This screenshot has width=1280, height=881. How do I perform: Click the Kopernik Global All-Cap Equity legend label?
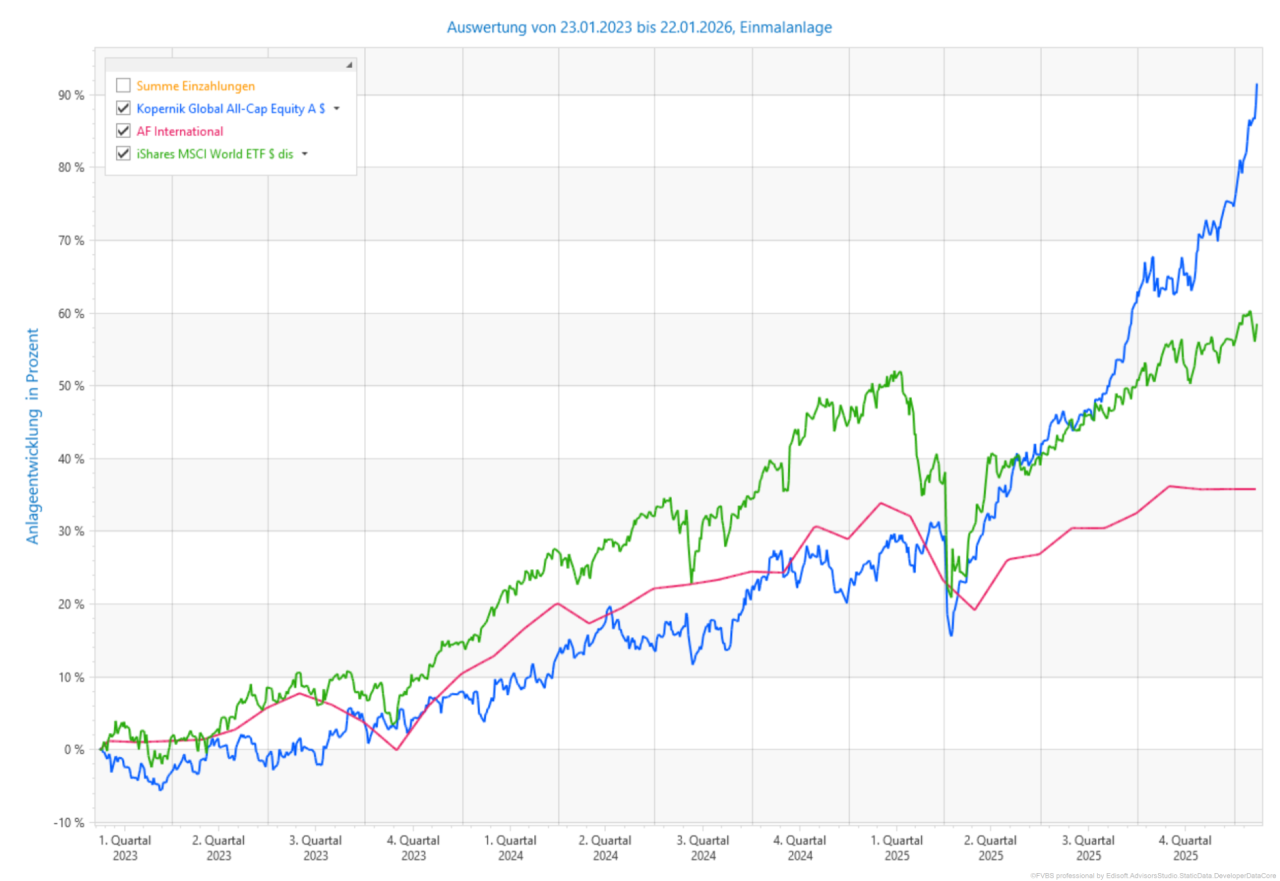pyautogui.click(x=230, y=108)
